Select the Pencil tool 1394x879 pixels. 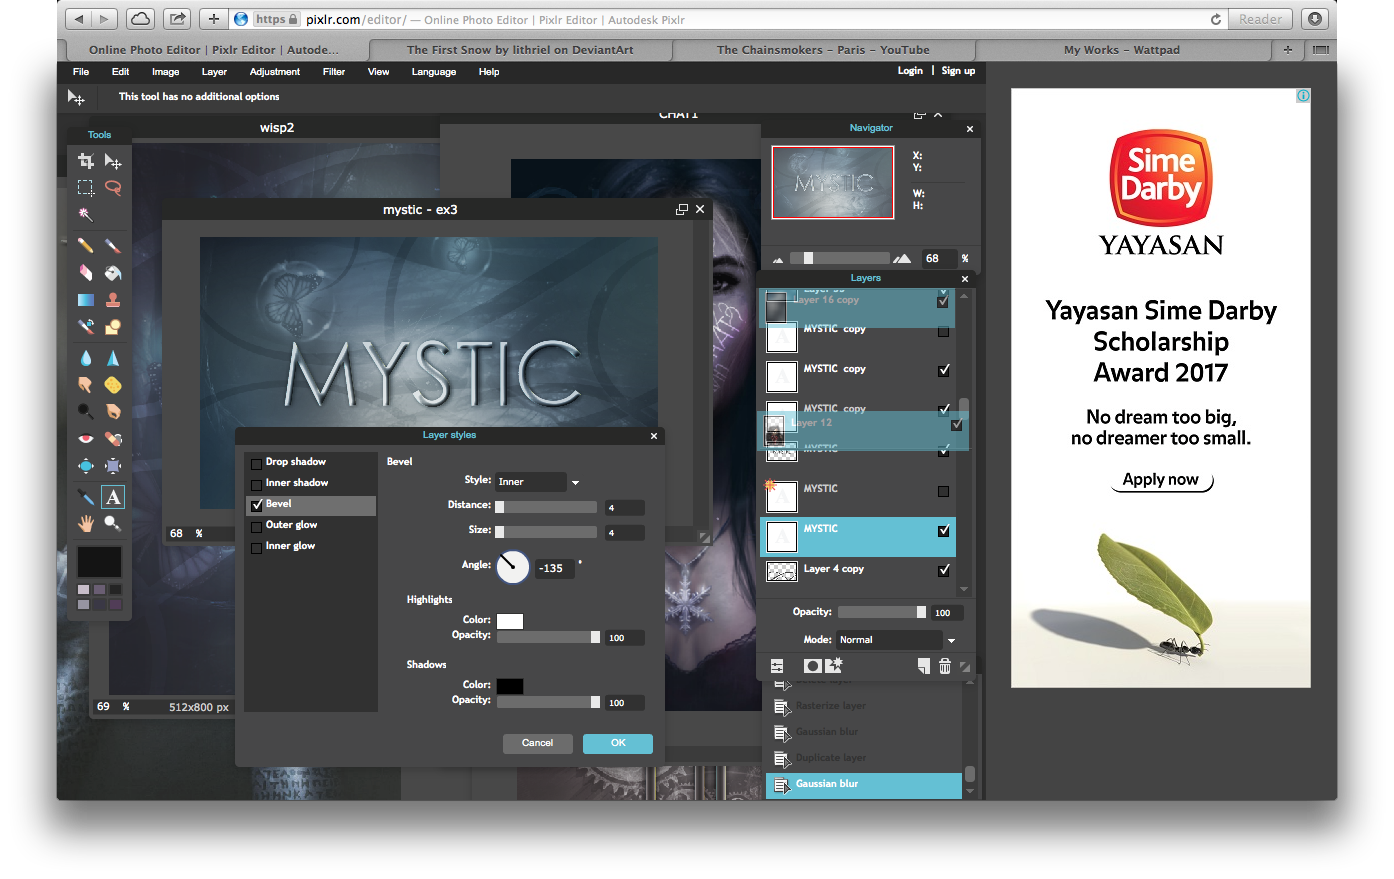tap(86, 246)
